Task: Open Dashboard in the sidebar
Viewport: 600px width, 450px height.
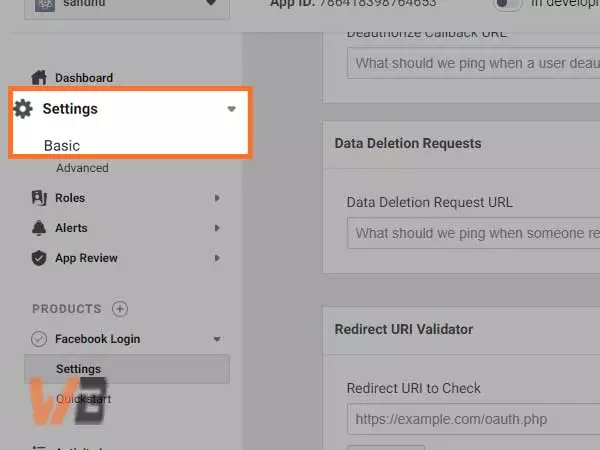Action: (84, 78)
